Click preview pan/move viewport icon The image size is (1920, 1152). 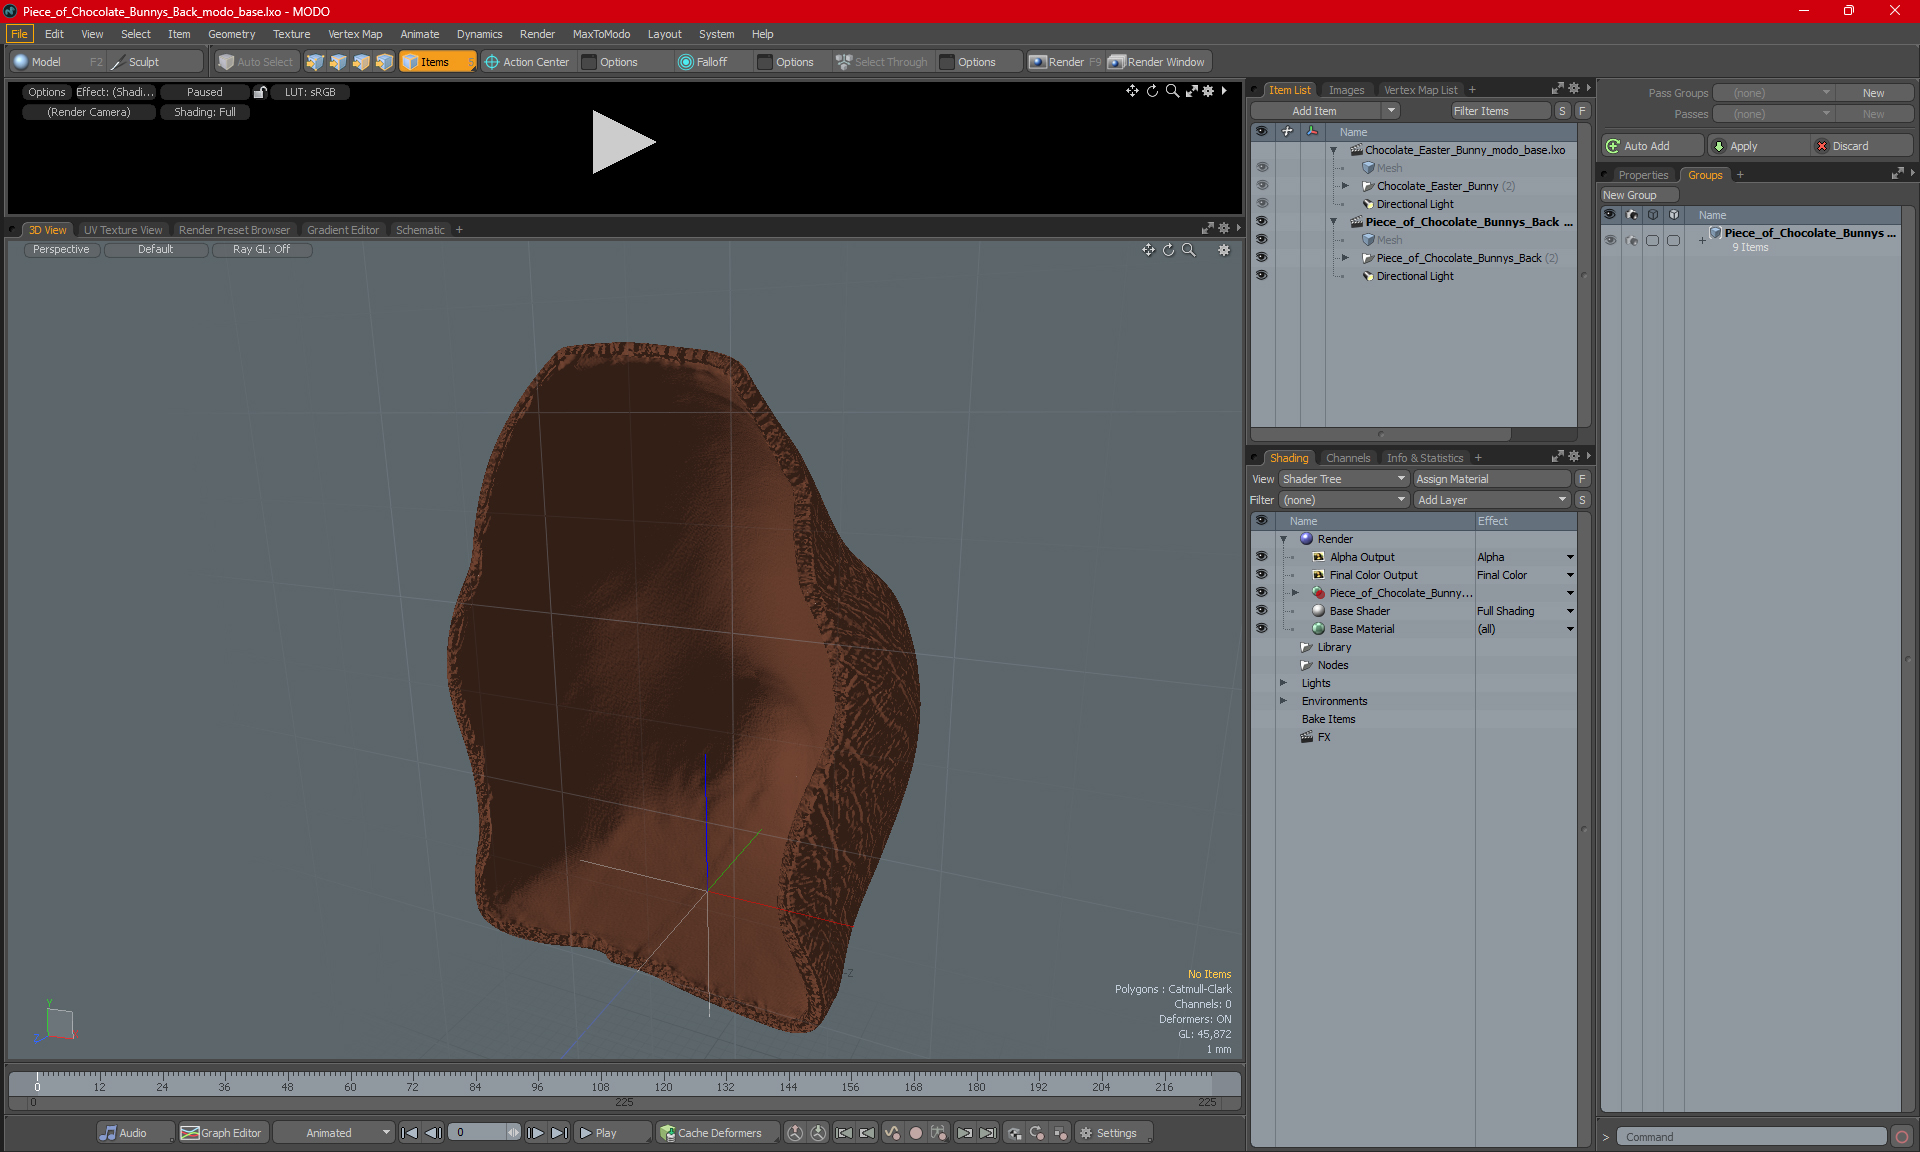click(x=1132, y=91)
